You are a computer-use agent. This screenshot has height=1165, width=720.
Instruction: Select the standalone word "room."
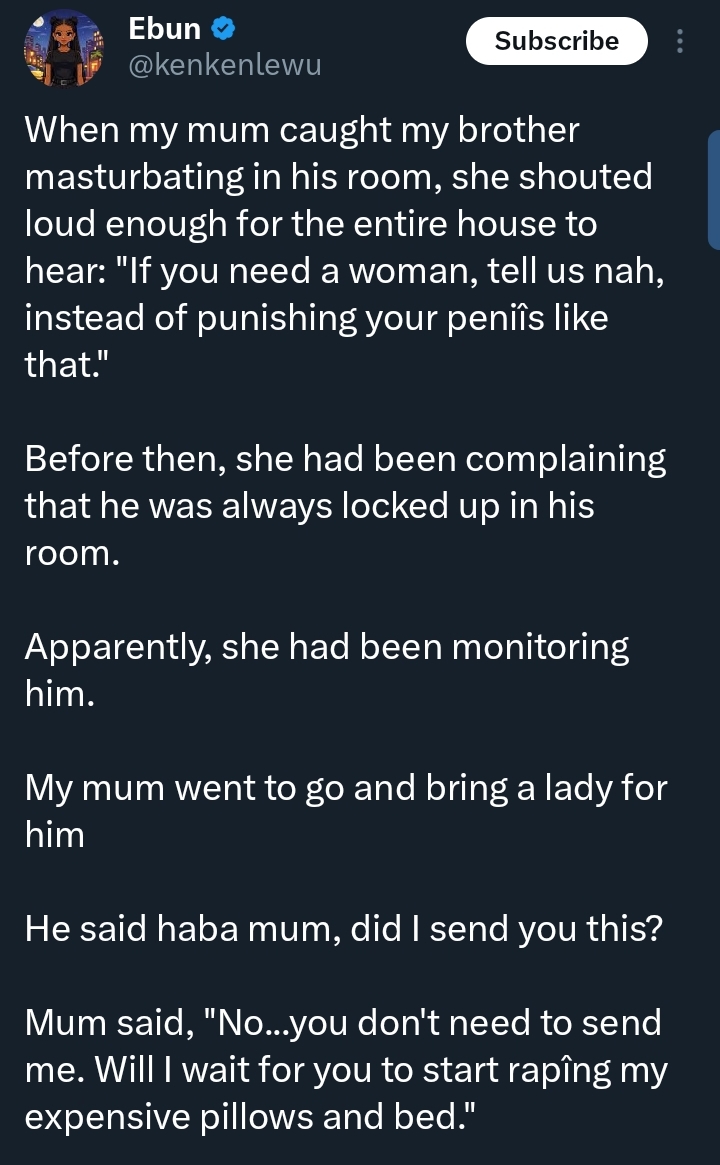tap(72, 553)
